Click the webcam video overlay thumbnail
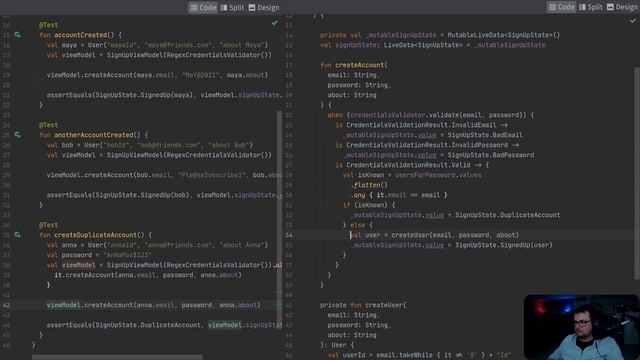Image resolution: width=640 pixels, height=360 pixels. pyautogui.click(x=582, y=327)
